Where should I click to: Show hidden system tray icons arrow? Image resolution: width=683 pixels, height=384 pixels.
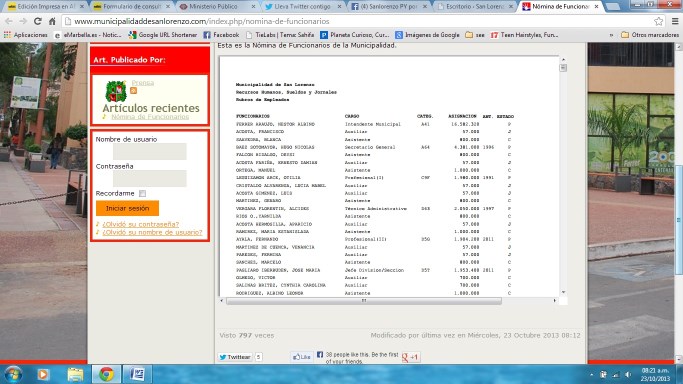(592, 374)
